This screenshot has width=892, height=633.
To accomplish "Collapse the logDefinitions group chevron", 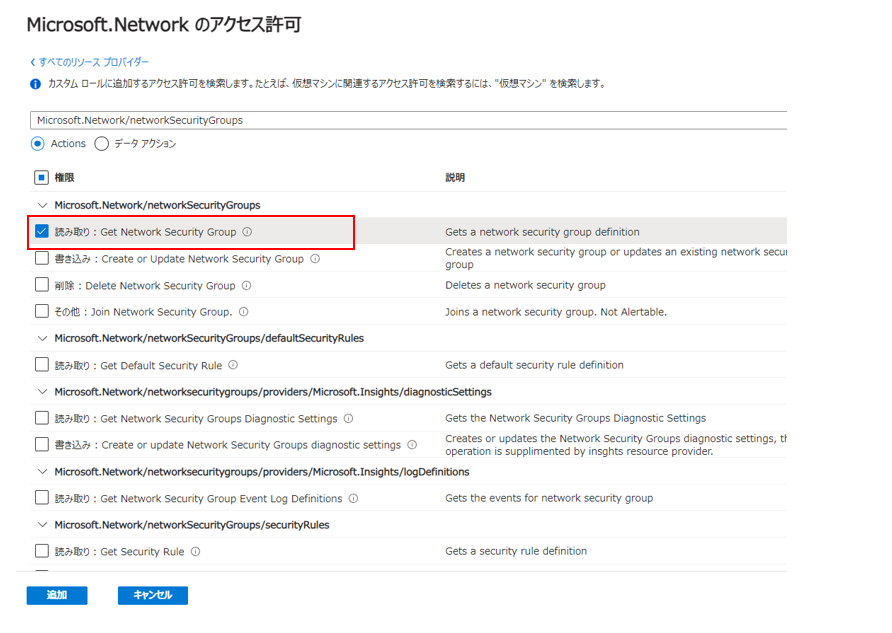I will point(42,471).
